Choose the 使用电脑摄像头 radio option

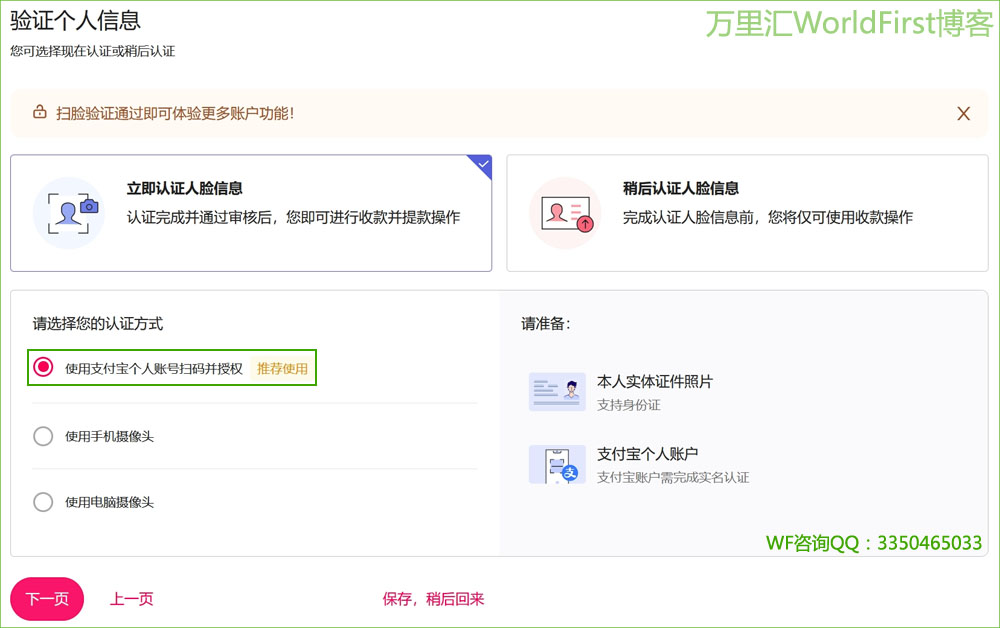click(43, 502)
